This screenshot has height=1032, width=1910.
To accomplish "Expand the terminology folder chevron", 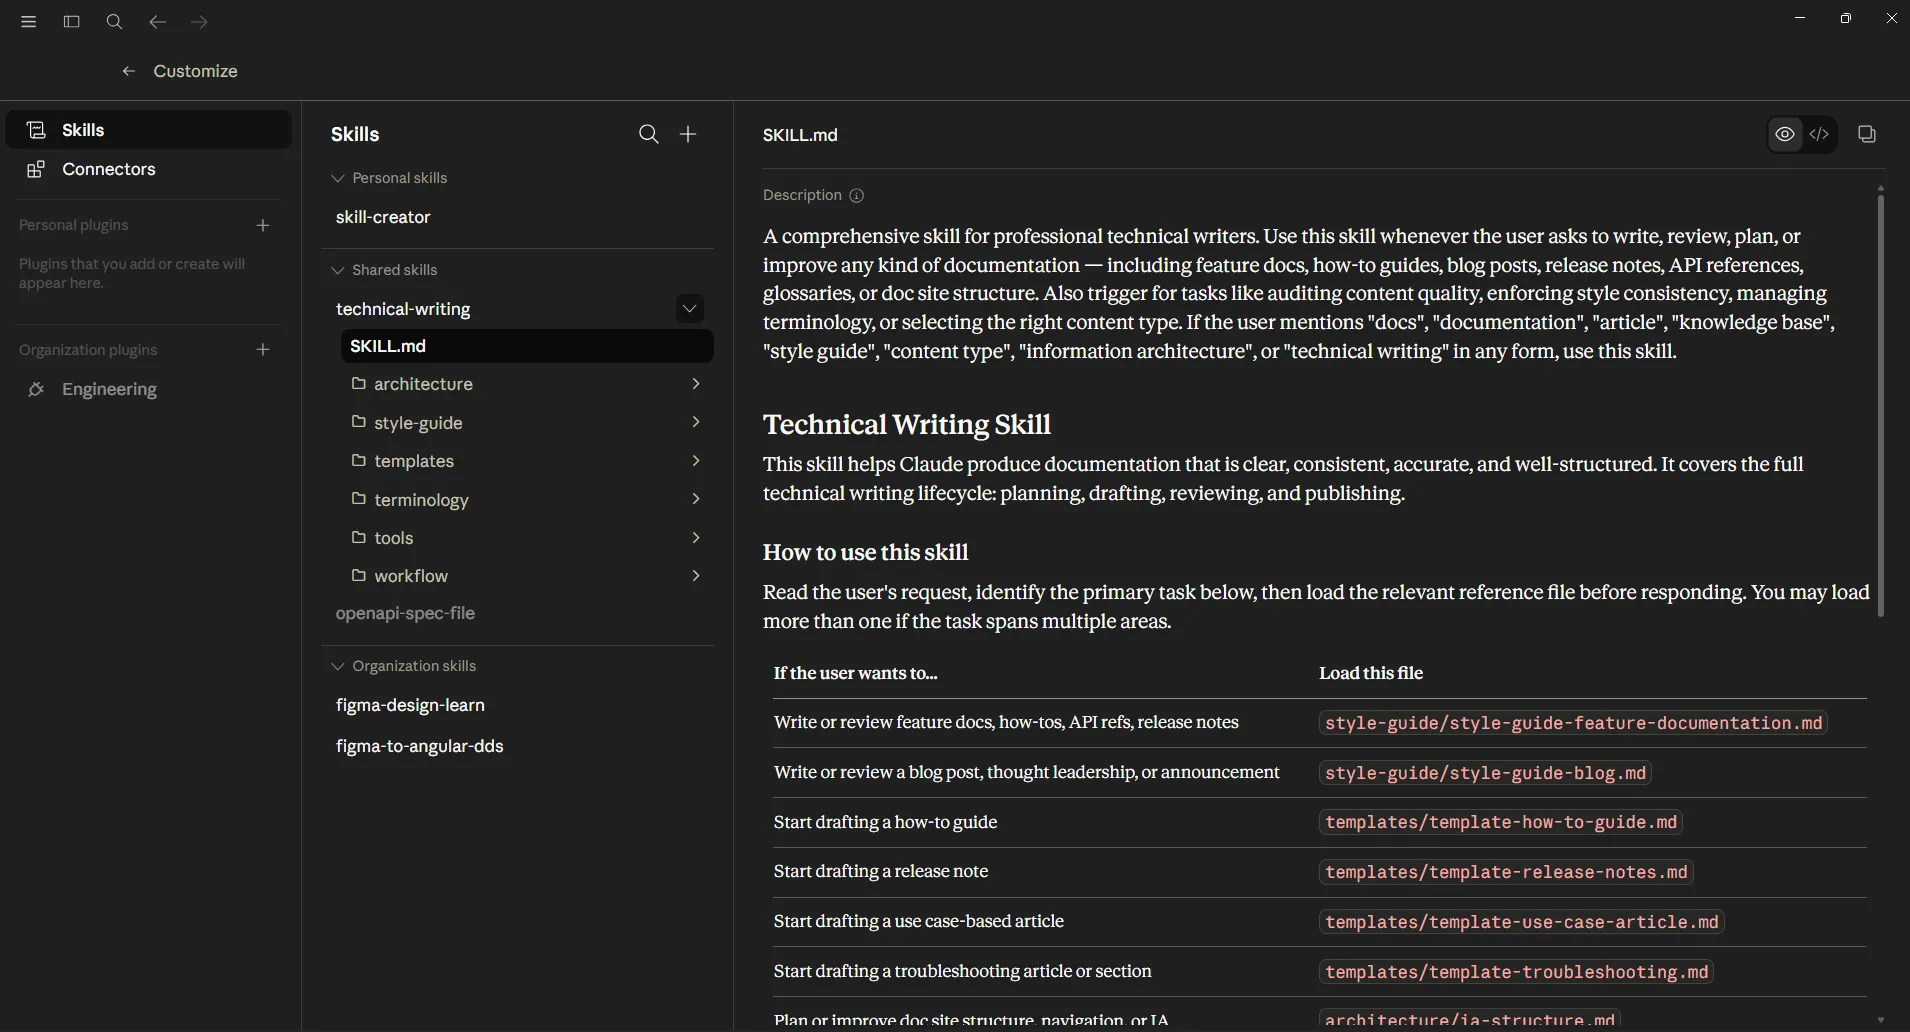I will [x=696, y=499].
